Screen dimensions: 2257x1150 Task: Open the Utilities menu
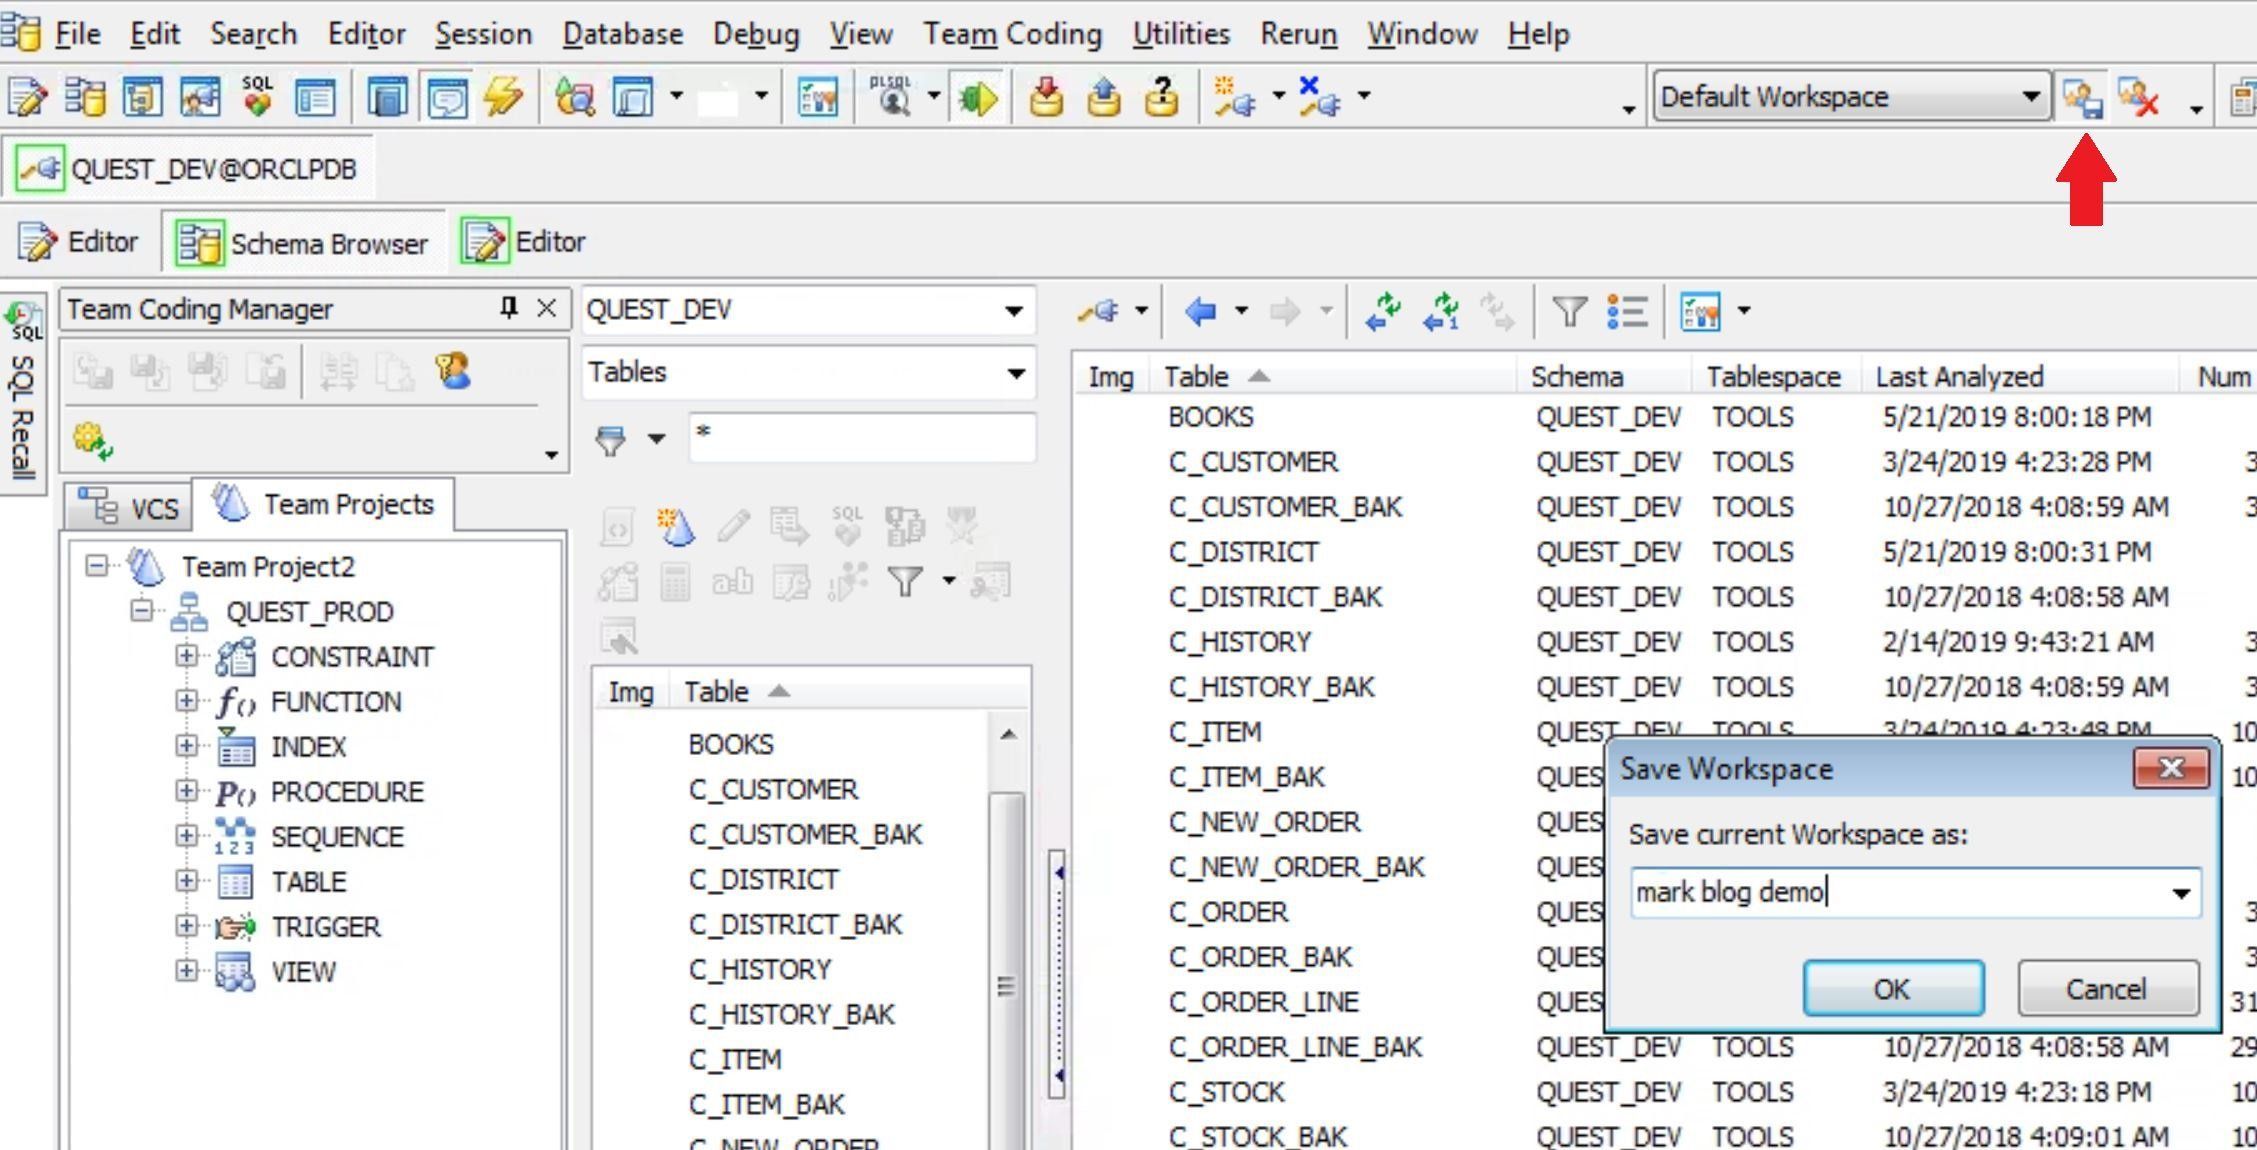(1181, 34)
